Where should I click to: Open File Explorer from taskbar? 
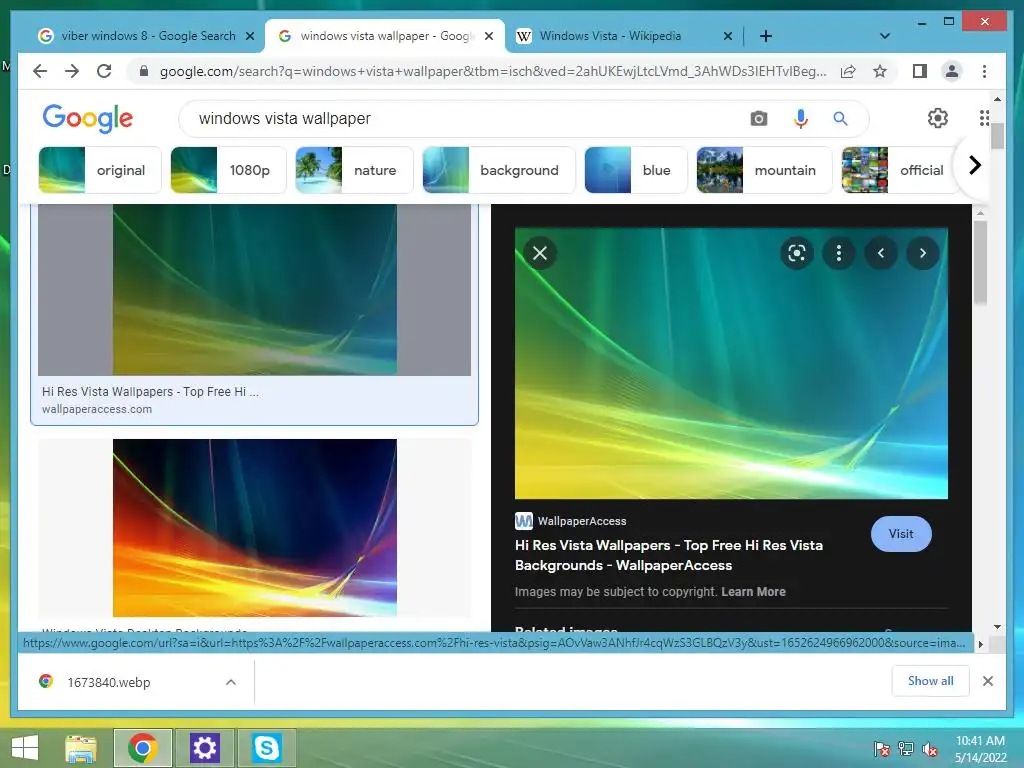click(x=80, y=748)
